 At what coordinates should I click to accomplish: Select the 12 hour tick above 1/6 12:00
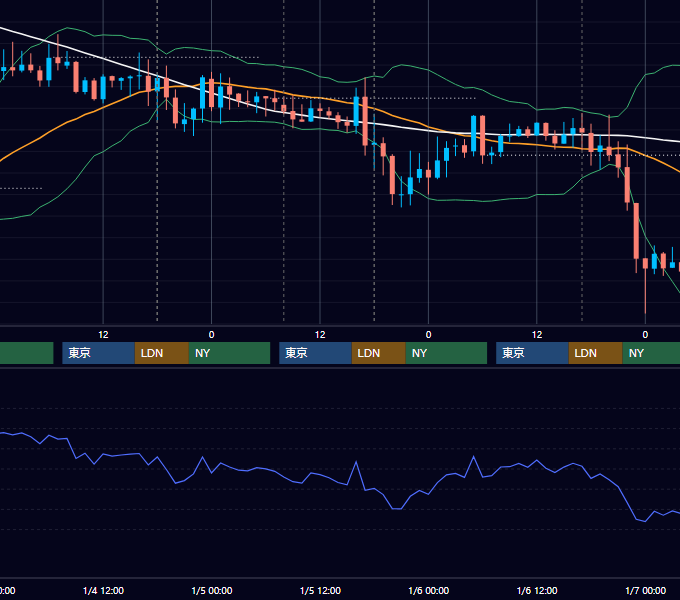pyautogui.click(x=537, y=335)
